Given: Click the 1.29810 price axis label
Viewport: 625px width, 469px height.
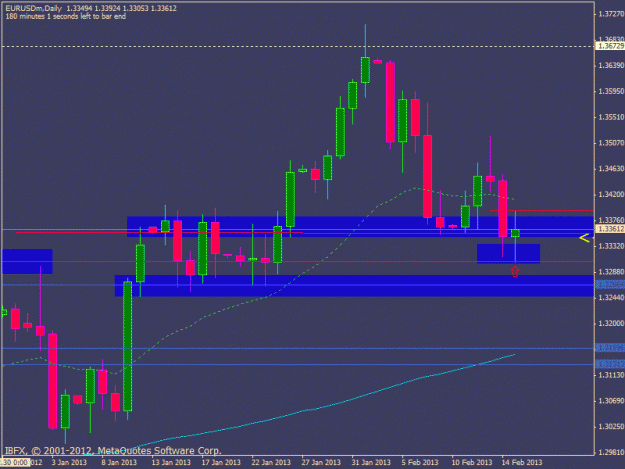Looking at the screenshot, I should point(611,452).
